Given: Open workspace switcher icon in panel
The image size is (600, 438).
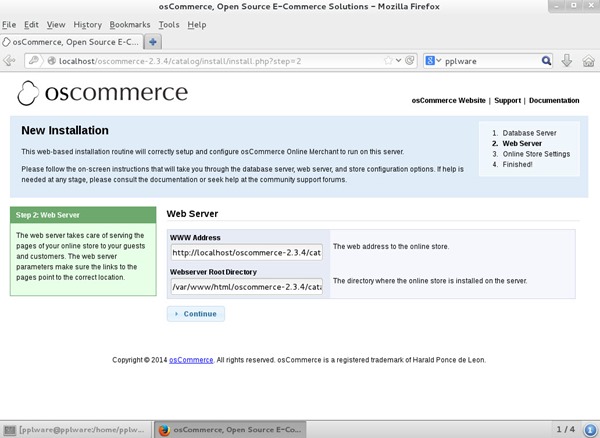Looking at the screenshot, I should 590,430.
